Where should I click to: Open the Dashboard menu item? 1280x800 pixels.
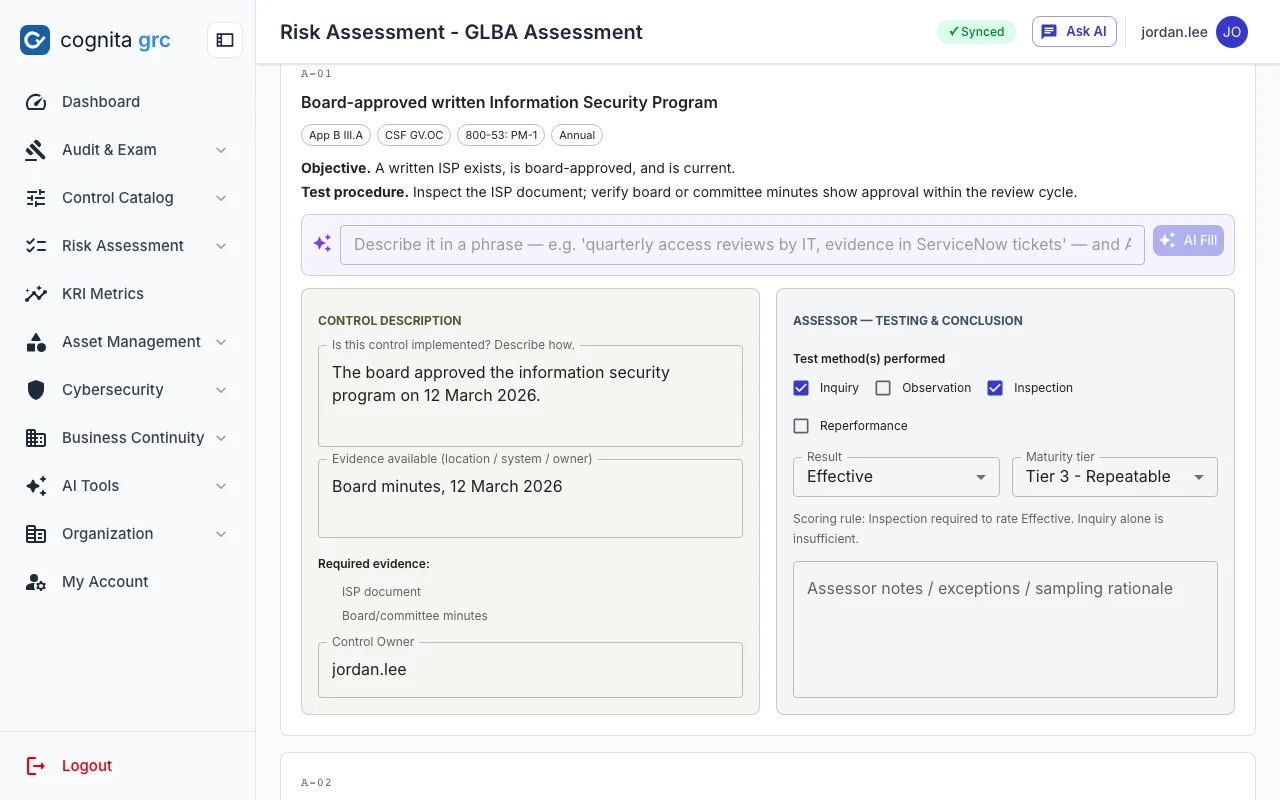click(128, 102)
